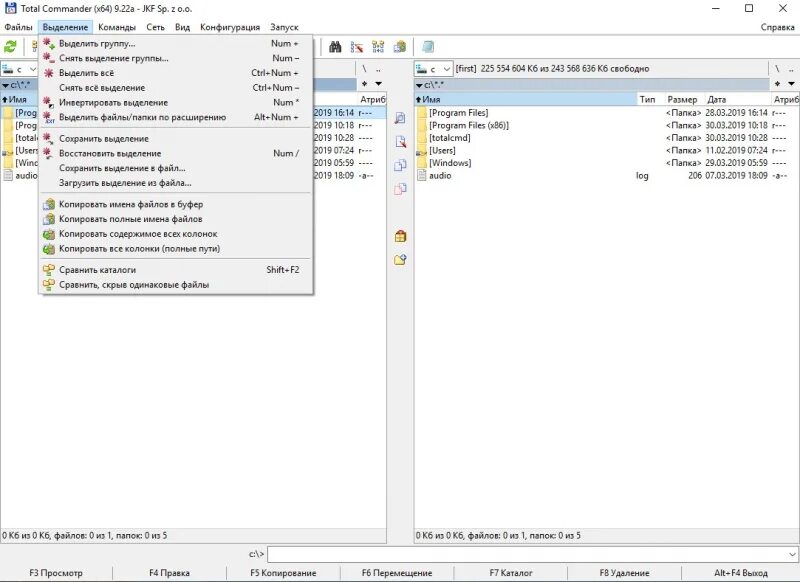Choose Копировать все колонки (полные пути)
This screenshot has width=800, height=582.
pyautogui.click(x=176, y=249)
